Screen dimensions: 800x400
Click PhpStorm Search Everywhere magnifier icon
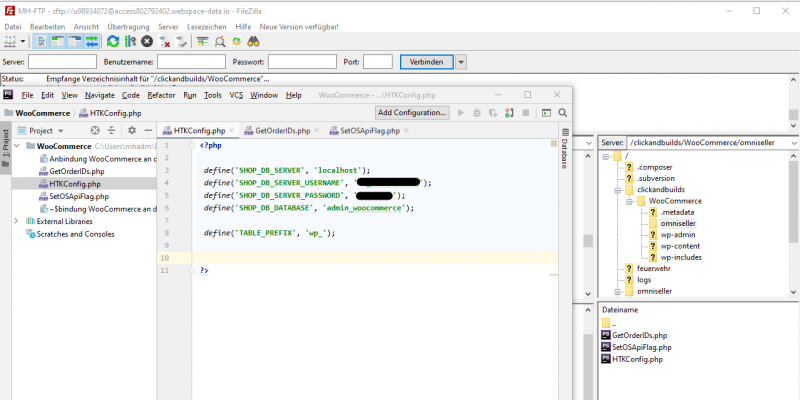(x=563, y=113)
